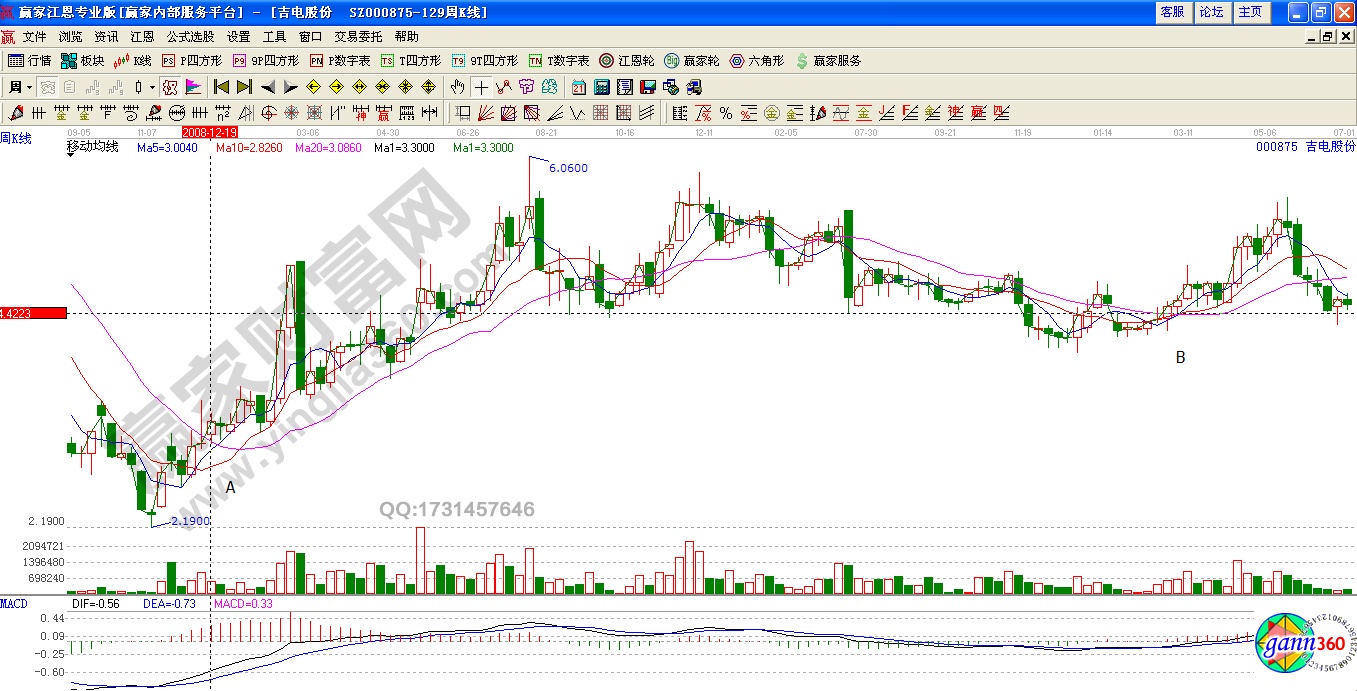Toggle the crosshair cursor mode

[x=482, y=87]
